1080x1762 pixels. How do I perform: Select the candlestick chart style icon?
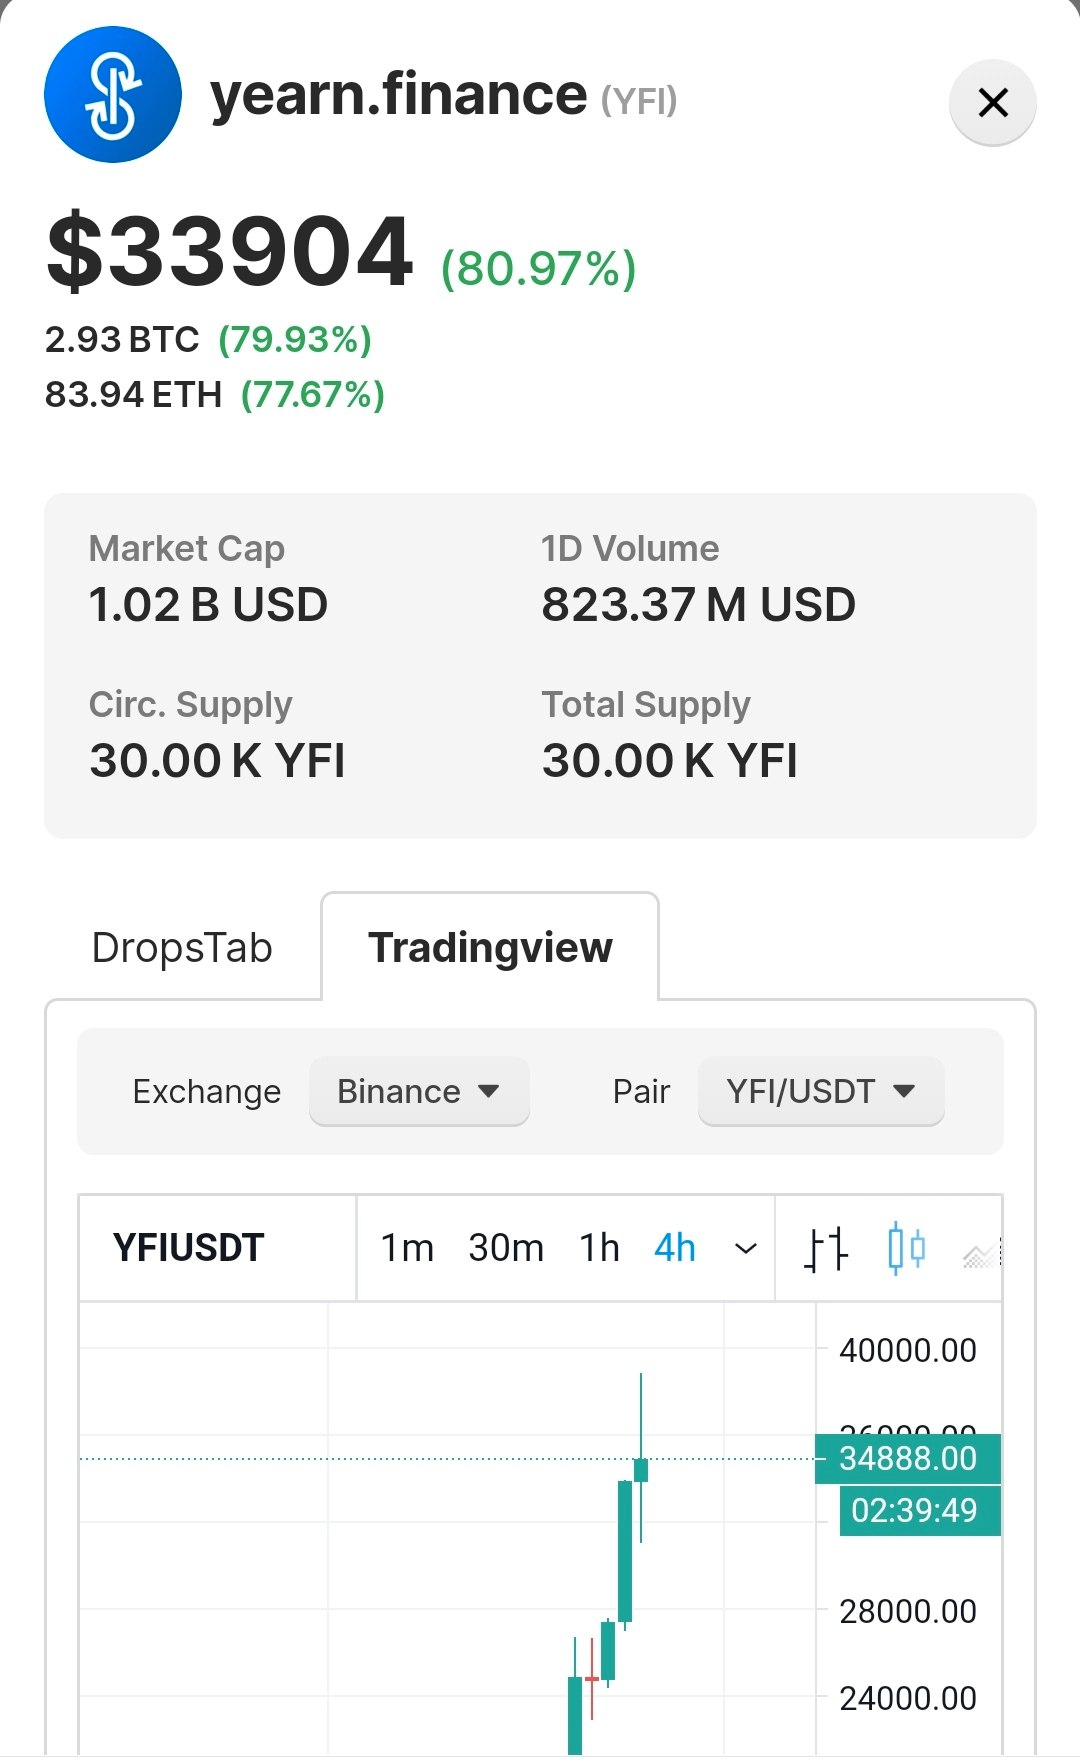pos(906,1249)
